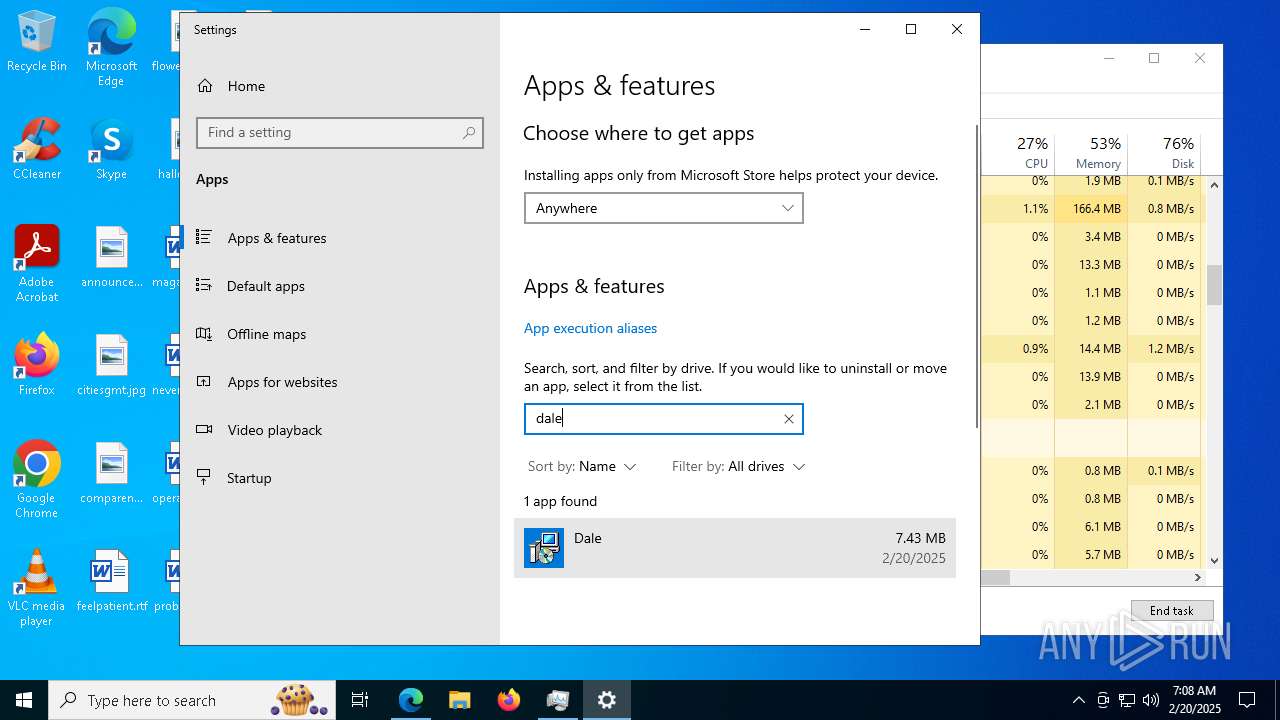This screenshot has height=720, width=1280.
Task: Sort Task Manager by CPU column
Action: coord(1018,152)
